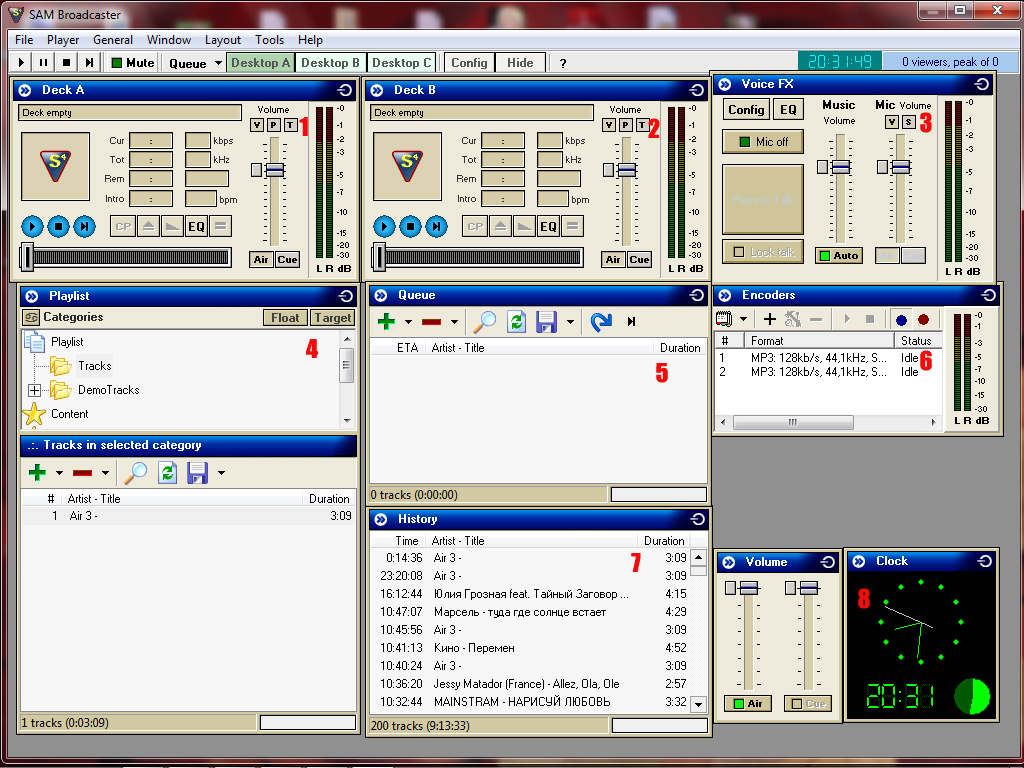
Task: Click the Config button in Voice FX
Action: [x=746, y=110]
